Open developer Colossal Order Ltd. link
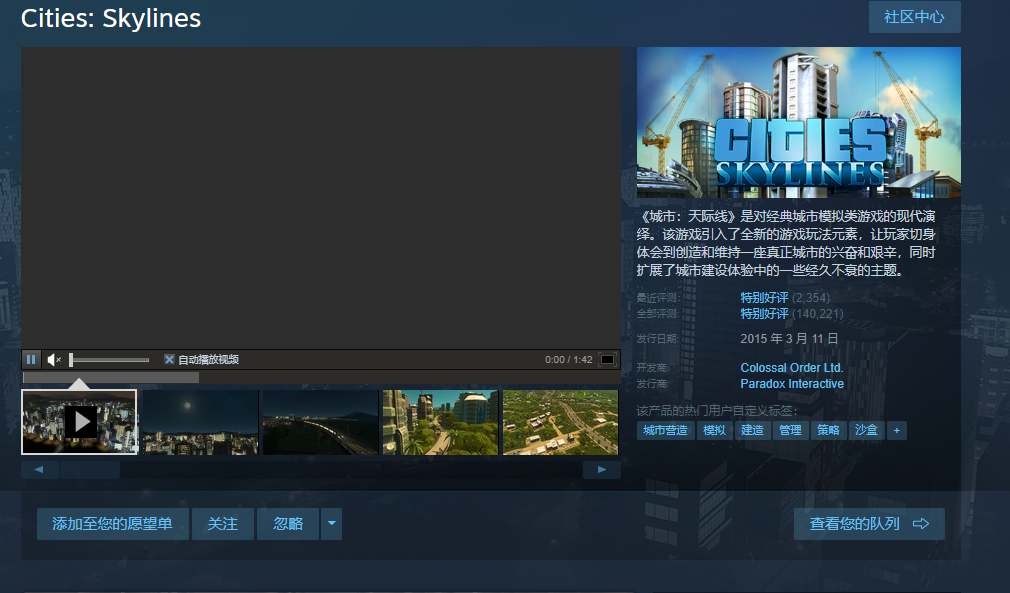 [792, 368]
